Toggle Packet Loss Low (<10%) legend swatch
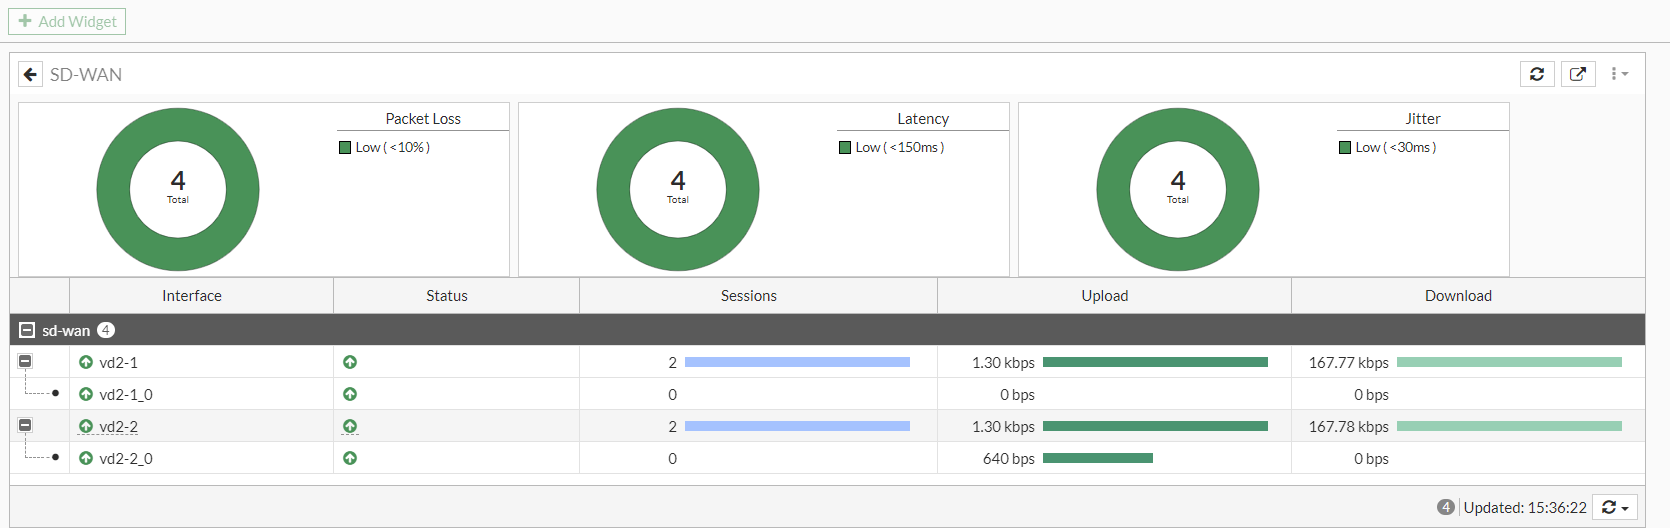The width and height of the screenshot is (1670, 528). [x=345, y=147]
